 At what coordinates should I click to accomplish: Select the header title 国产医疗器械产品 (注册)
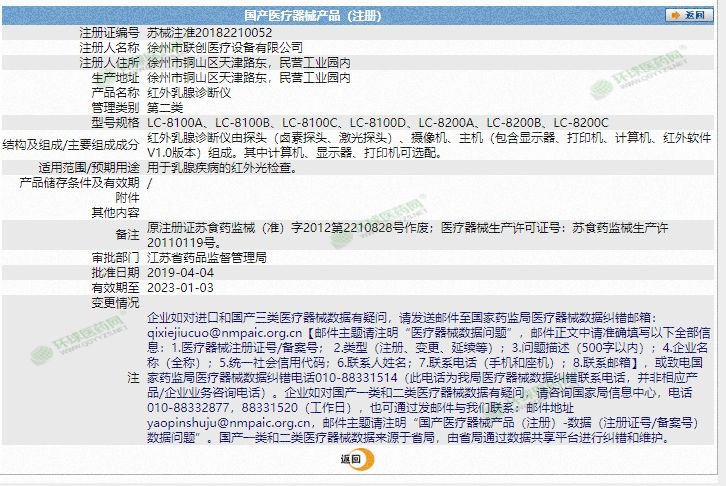coord(313,16)
